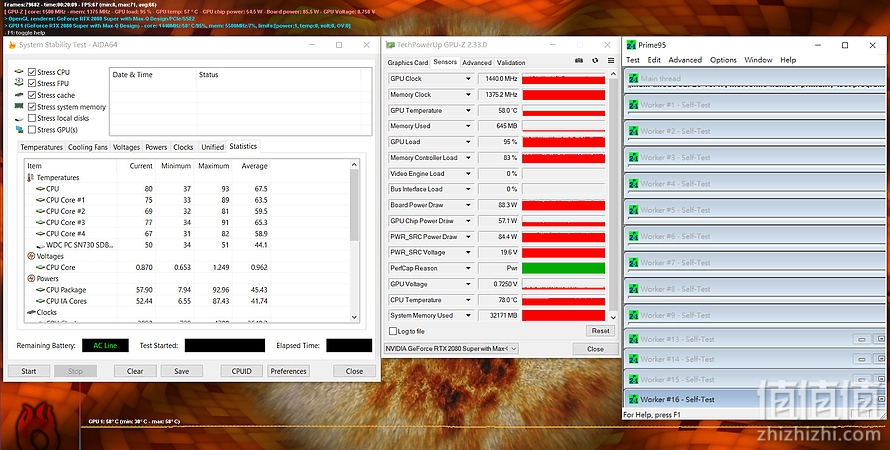Open GPU Temperature sensor dropdown
This screenshot has height=450, width=890.
(468, 111)
